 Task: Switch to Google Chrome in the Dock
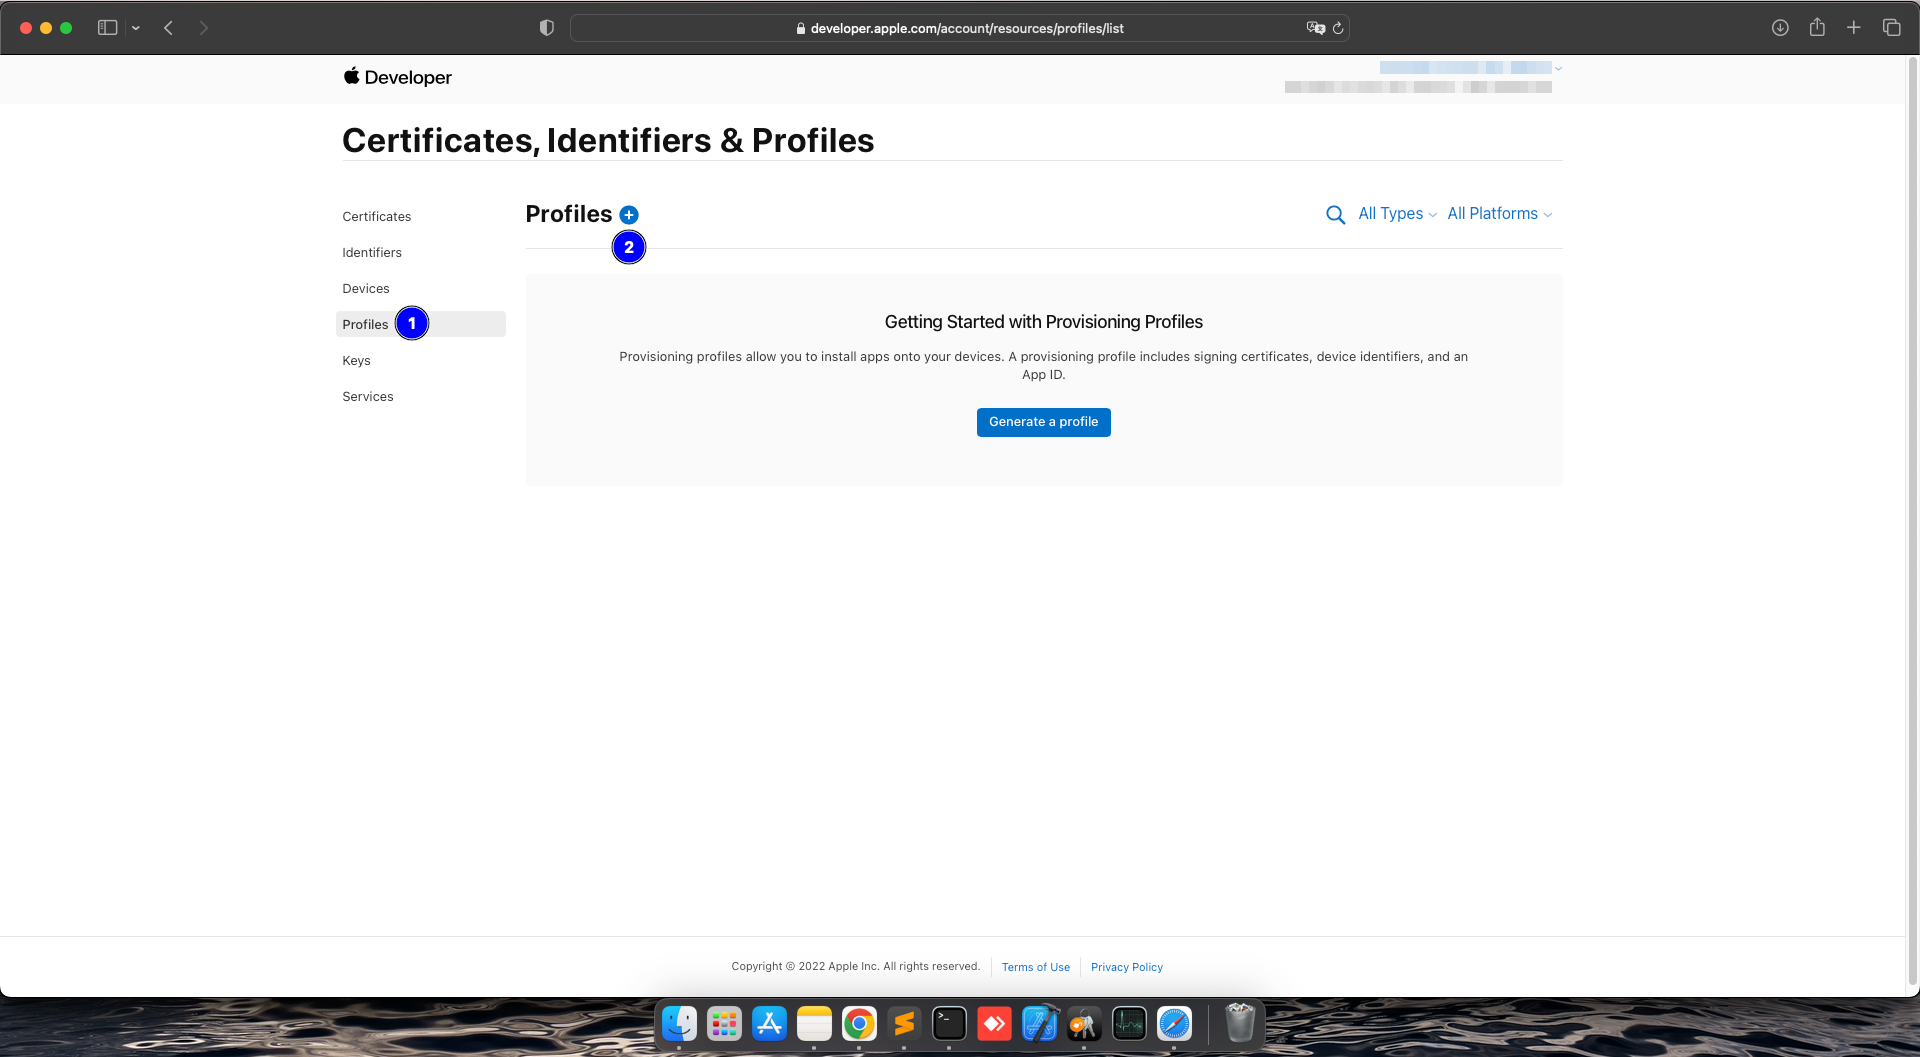[x=859, y=1023]
